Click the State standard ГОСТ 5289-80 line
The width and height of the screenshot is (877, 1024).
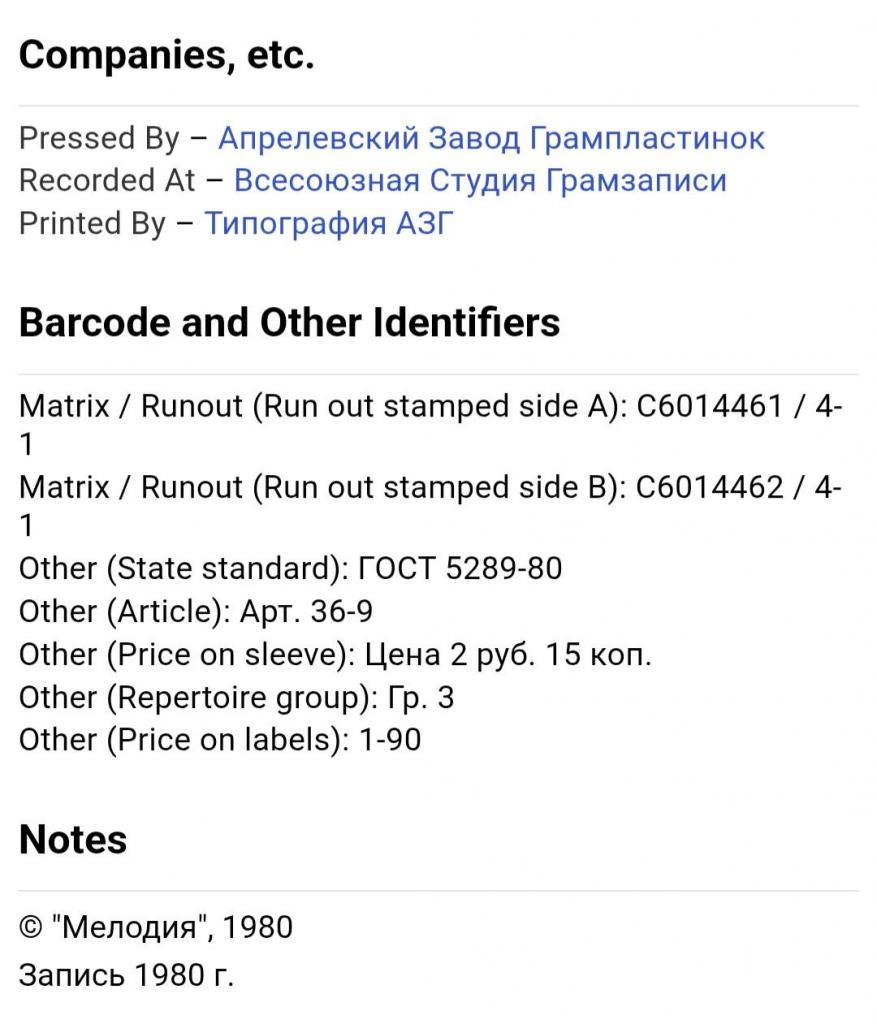click(290, 569)
